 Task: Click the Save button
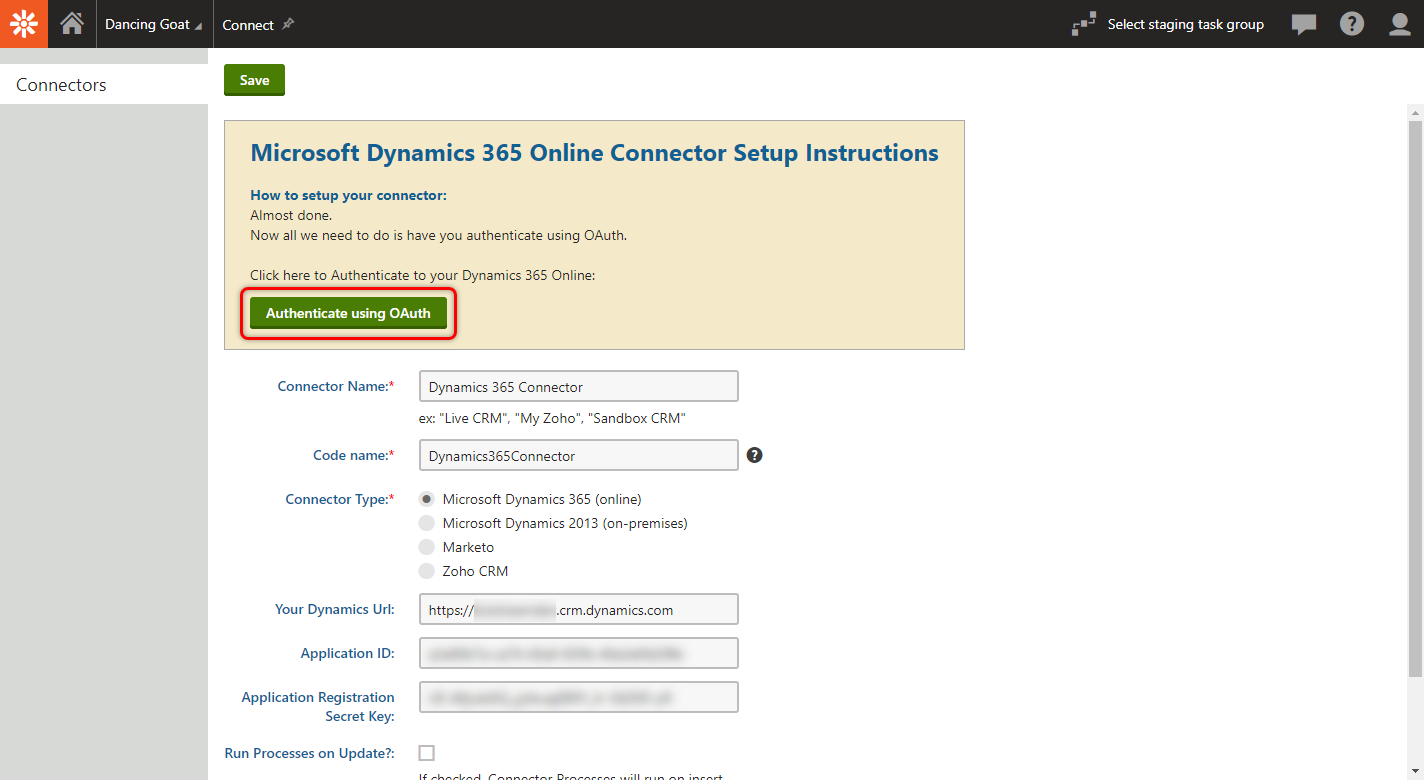[x=254, y=80]
